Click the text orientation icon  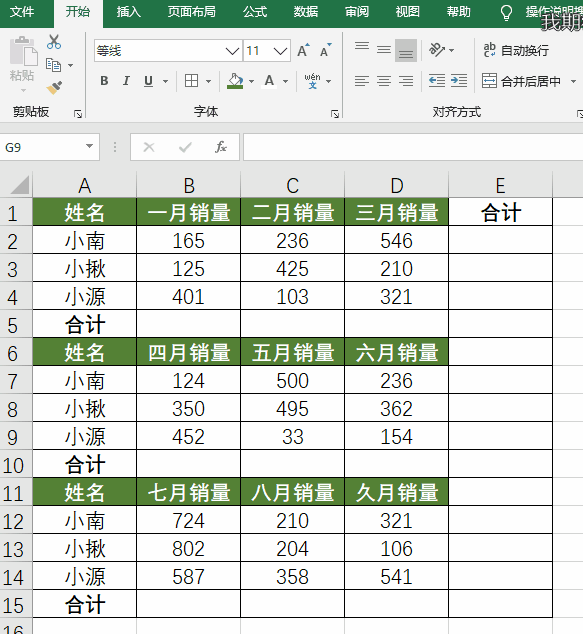click(x=437, y=50)
